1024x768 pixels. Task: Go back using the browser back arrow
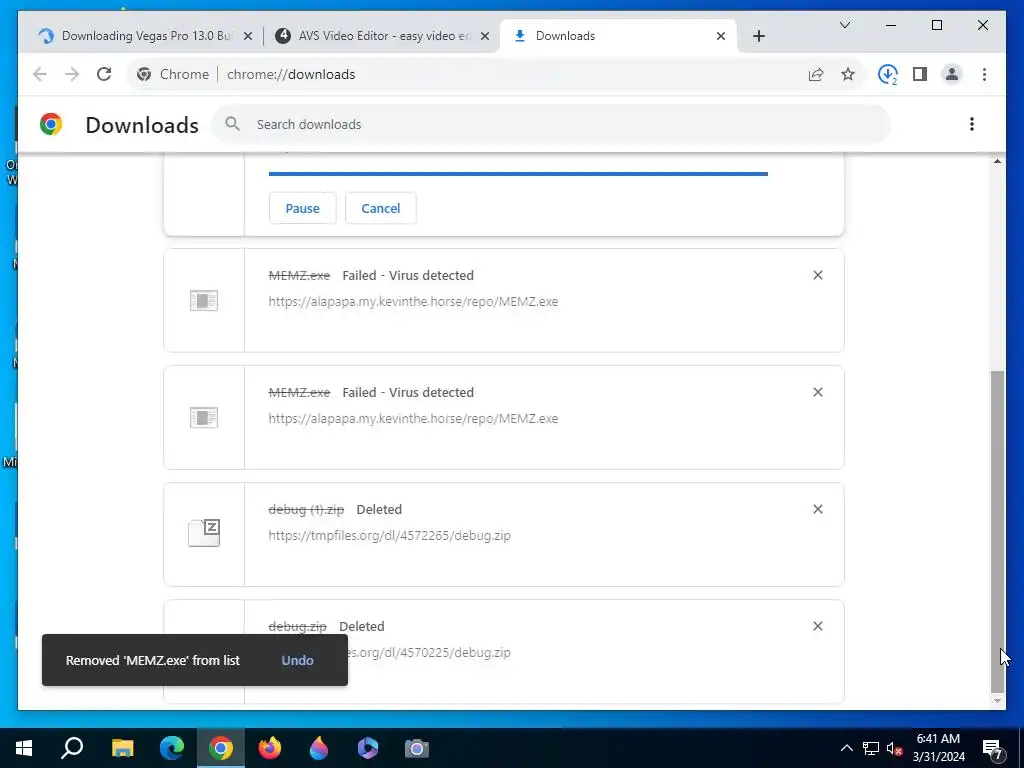tap(40, 74)
